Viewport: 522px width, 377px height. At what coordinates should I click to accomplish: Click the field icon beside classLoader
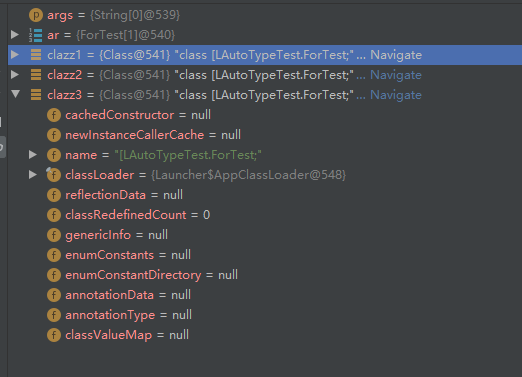[54, 175]
